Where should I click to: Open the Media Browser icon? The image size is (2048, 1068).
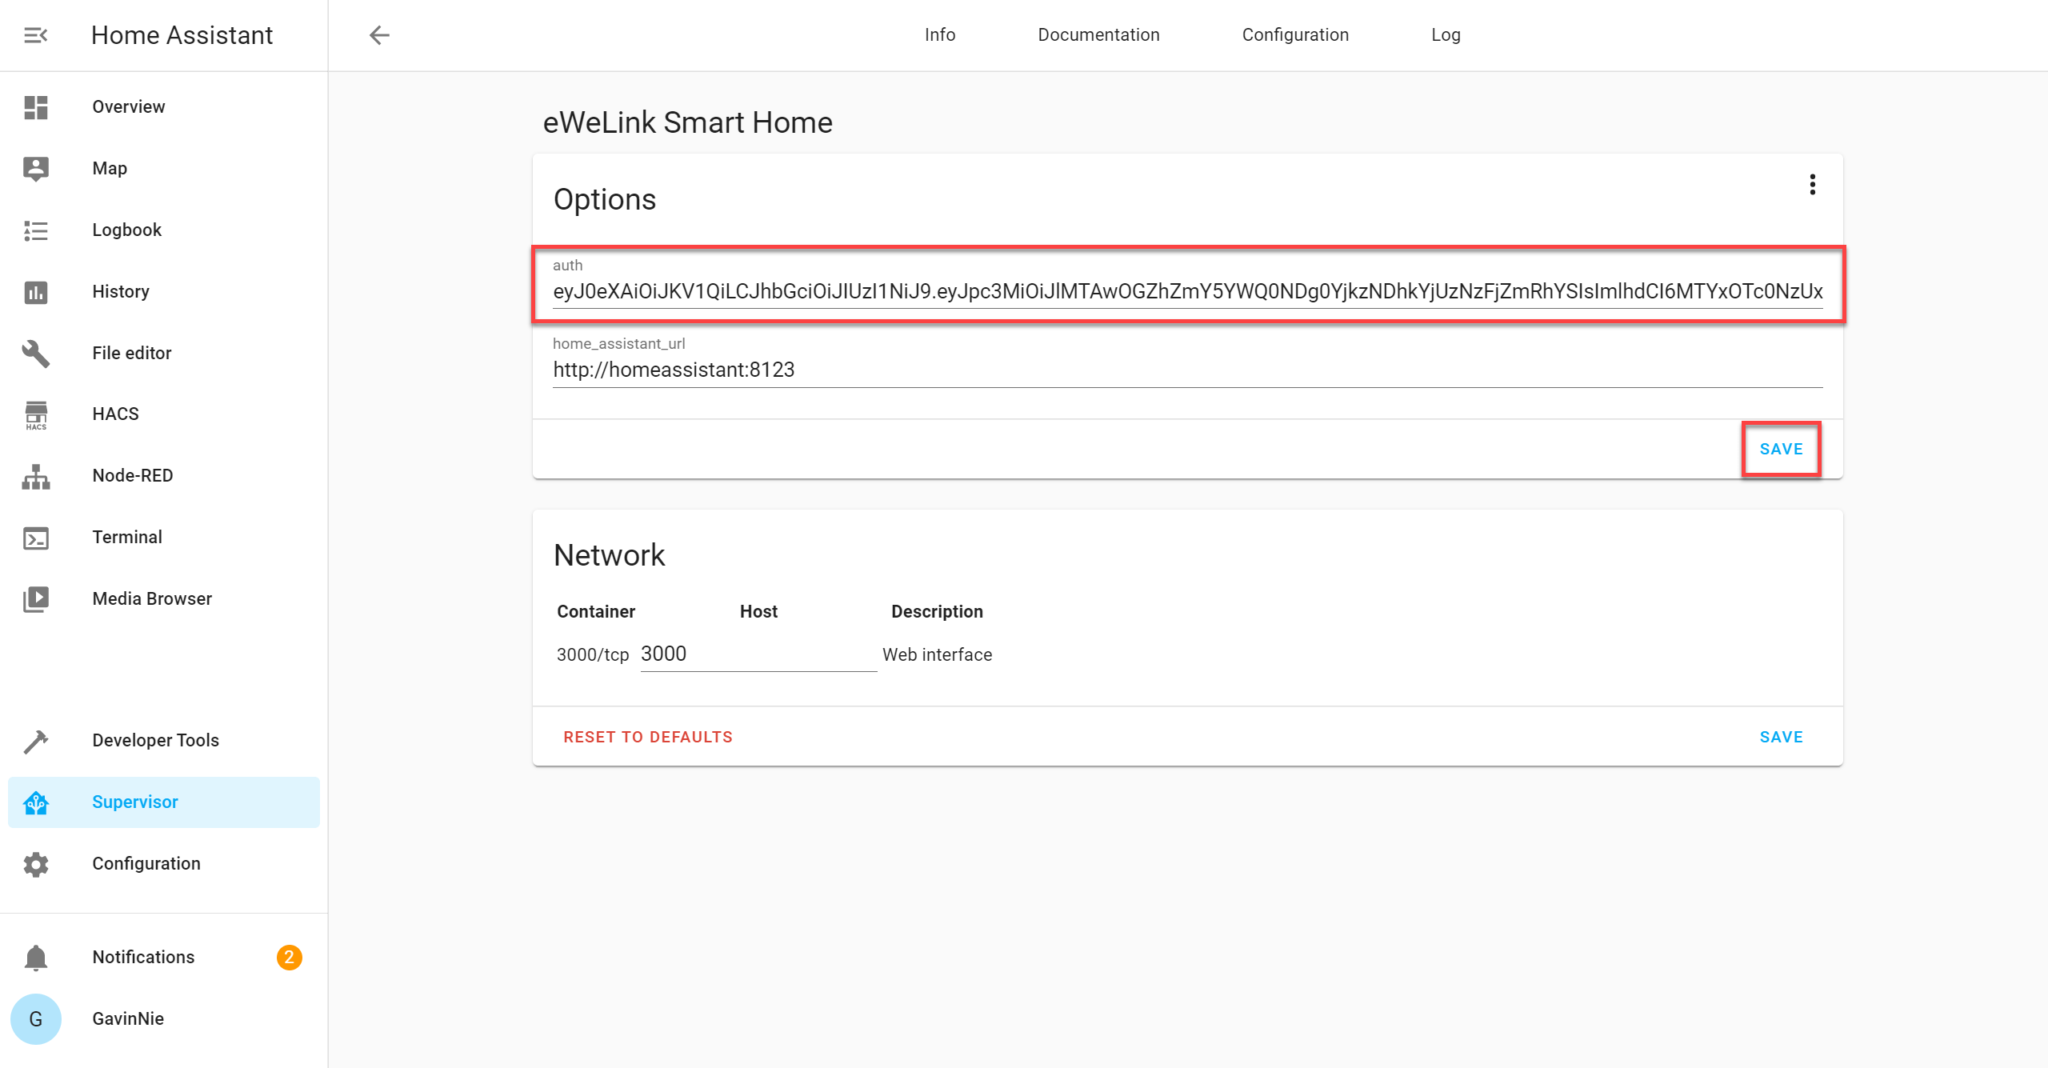click(x=36, y=599)
